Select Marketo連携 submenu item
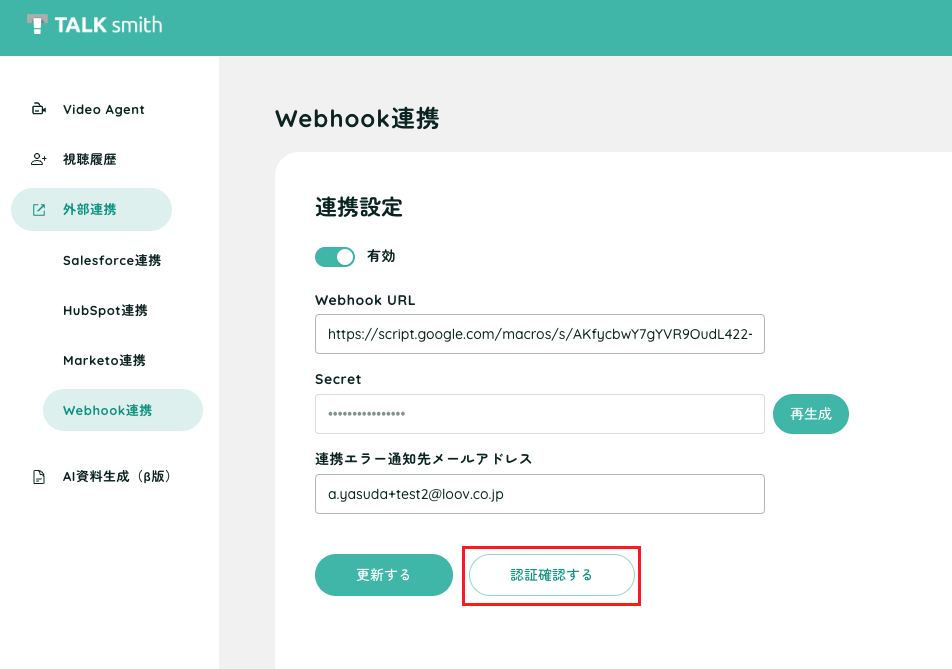Viewport: 952px width, 669px height. (104, 361)
